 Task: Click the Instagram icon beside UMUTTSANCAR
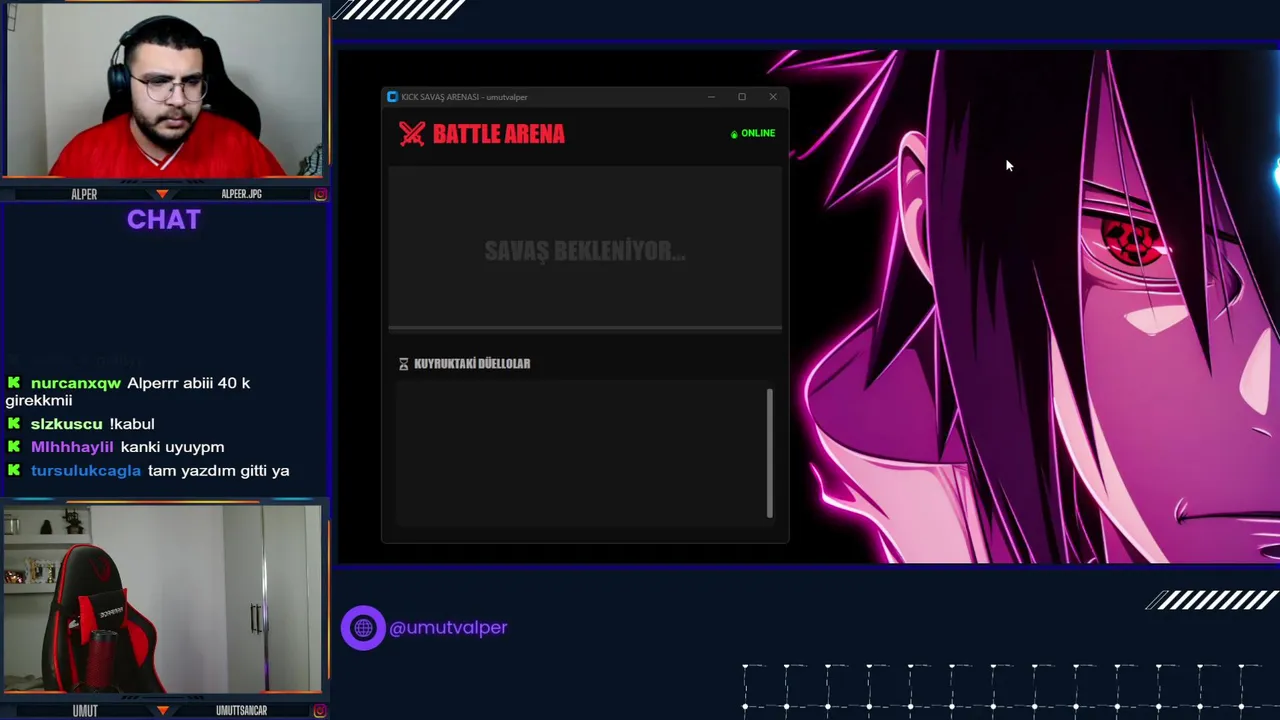(x=320, y=711)
